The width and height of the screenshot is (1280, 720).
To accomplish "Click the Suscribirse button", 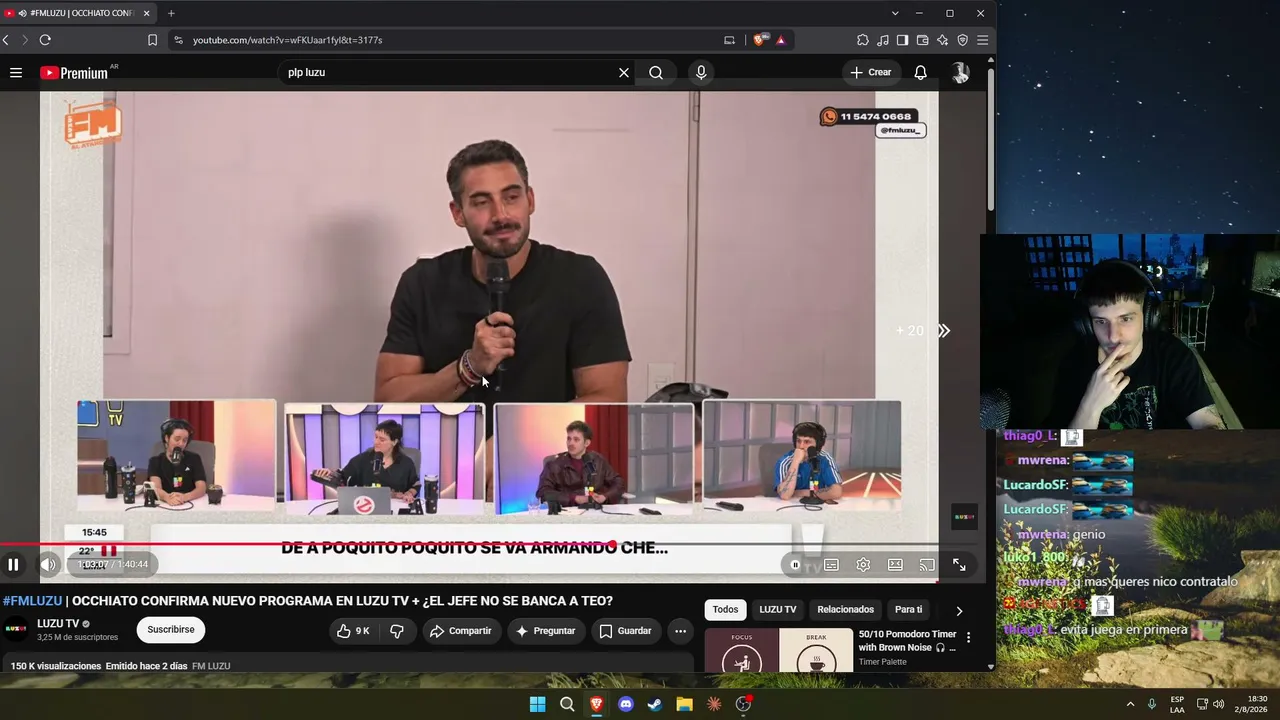I will click(171, 630).
